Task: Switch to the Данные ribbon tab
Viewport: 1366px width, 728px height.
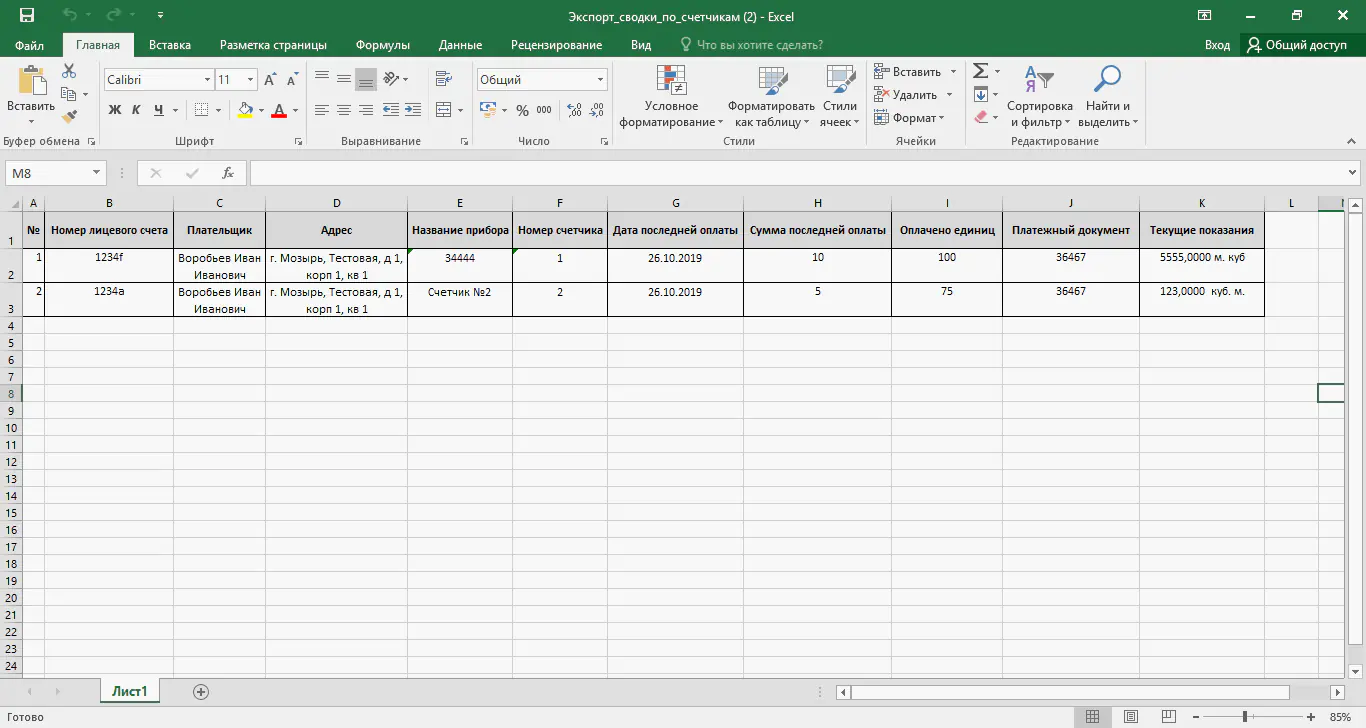Action: point(460,45)
